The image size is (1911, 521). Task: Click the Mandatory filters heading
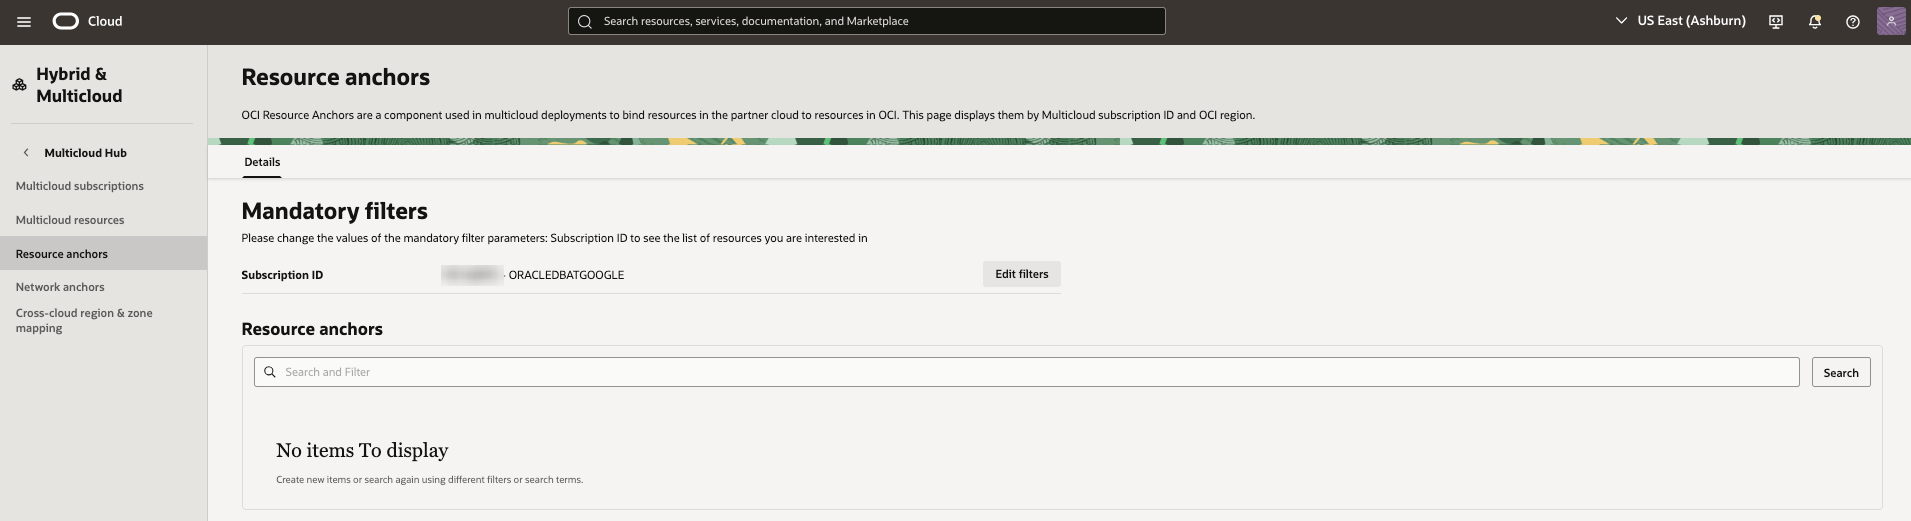coord(335,211)
